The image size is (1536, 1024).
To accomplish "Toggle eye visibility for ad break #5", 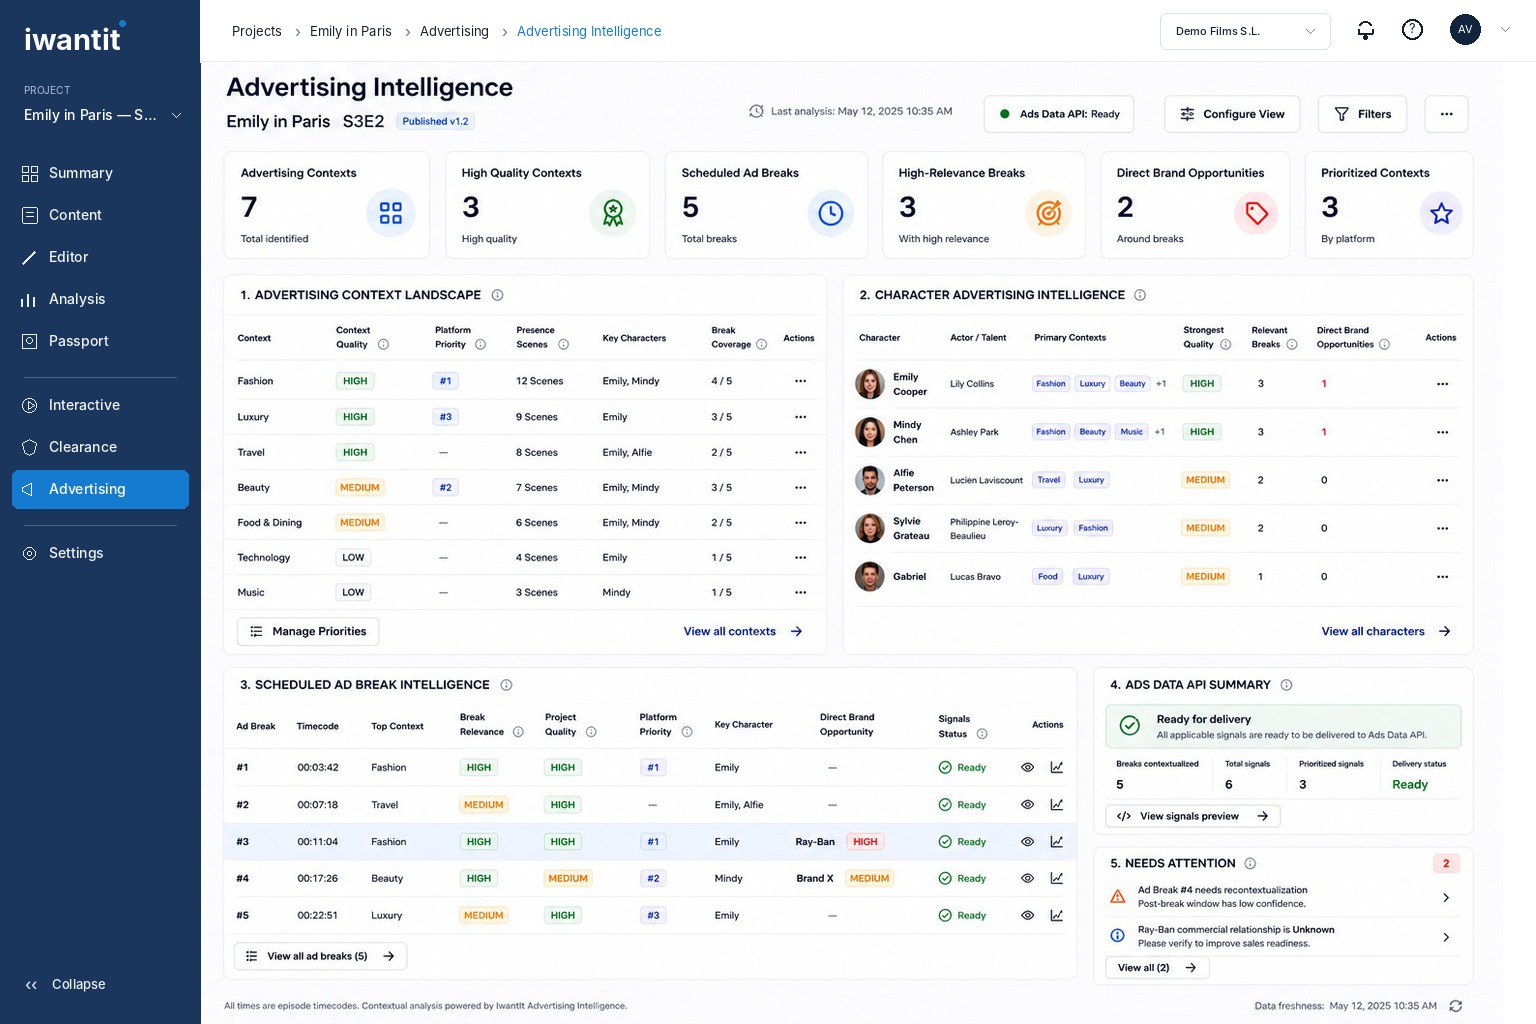I will coord(1027,915).
